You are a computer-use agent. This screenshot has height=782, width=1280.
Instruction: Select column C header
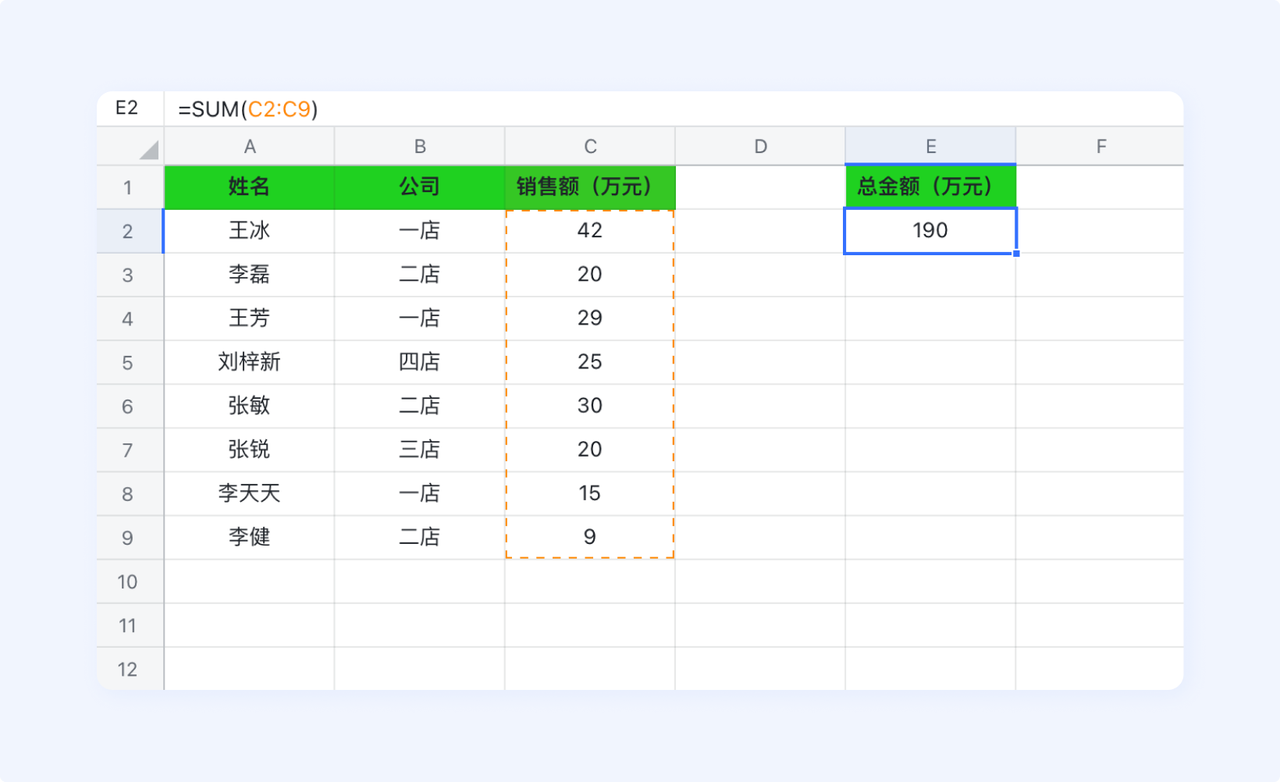(x=590, y=147)
